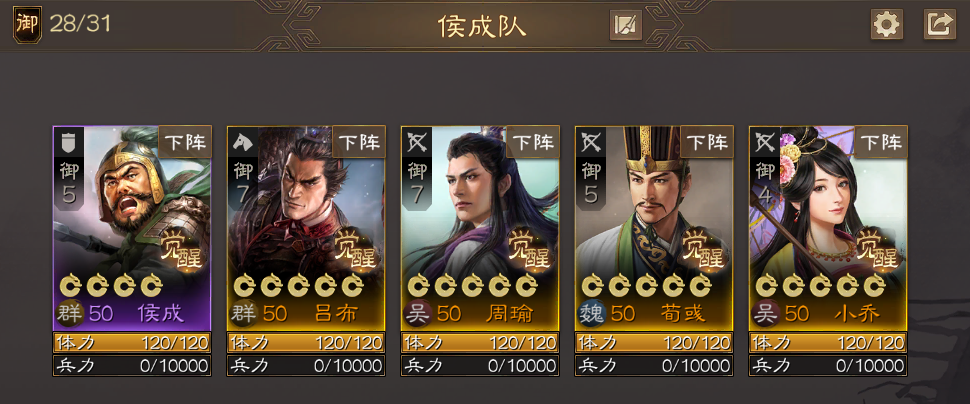
Task: Remove 小乔 with 下阵 button
Action: pos(881,142)
